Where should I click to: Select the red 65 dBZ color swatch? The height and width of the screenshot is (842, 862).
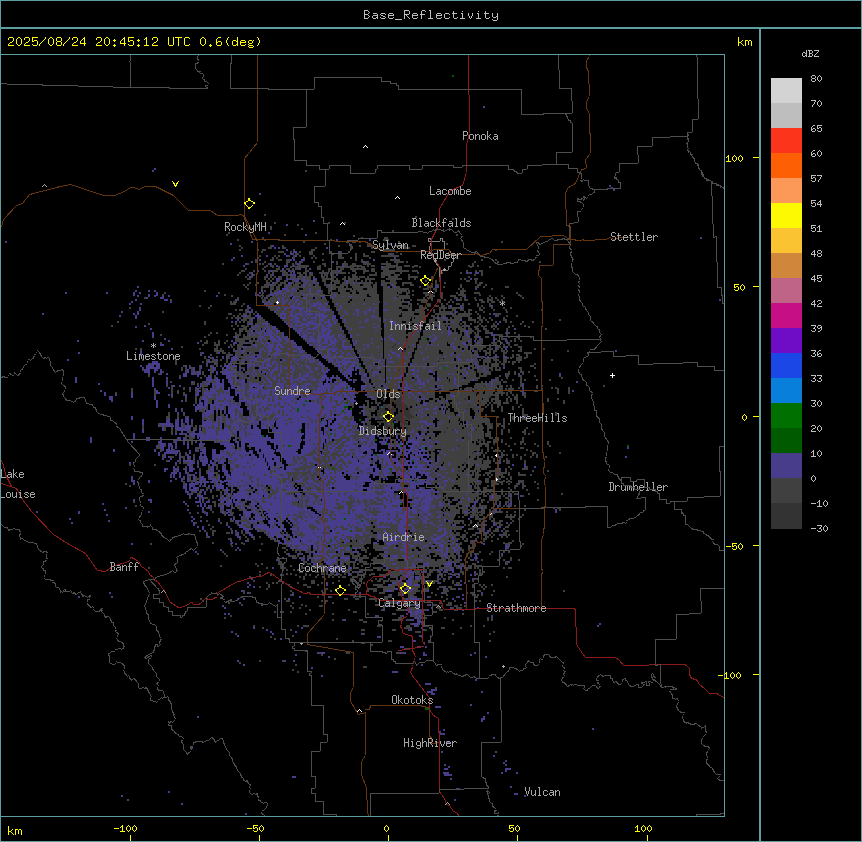(786, 140)
